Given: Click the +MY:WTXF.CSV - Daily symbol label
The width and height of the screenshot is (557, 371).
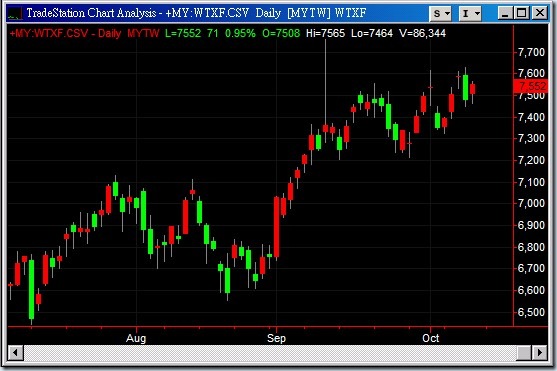Looking at the screenshot, I should 66,33.
